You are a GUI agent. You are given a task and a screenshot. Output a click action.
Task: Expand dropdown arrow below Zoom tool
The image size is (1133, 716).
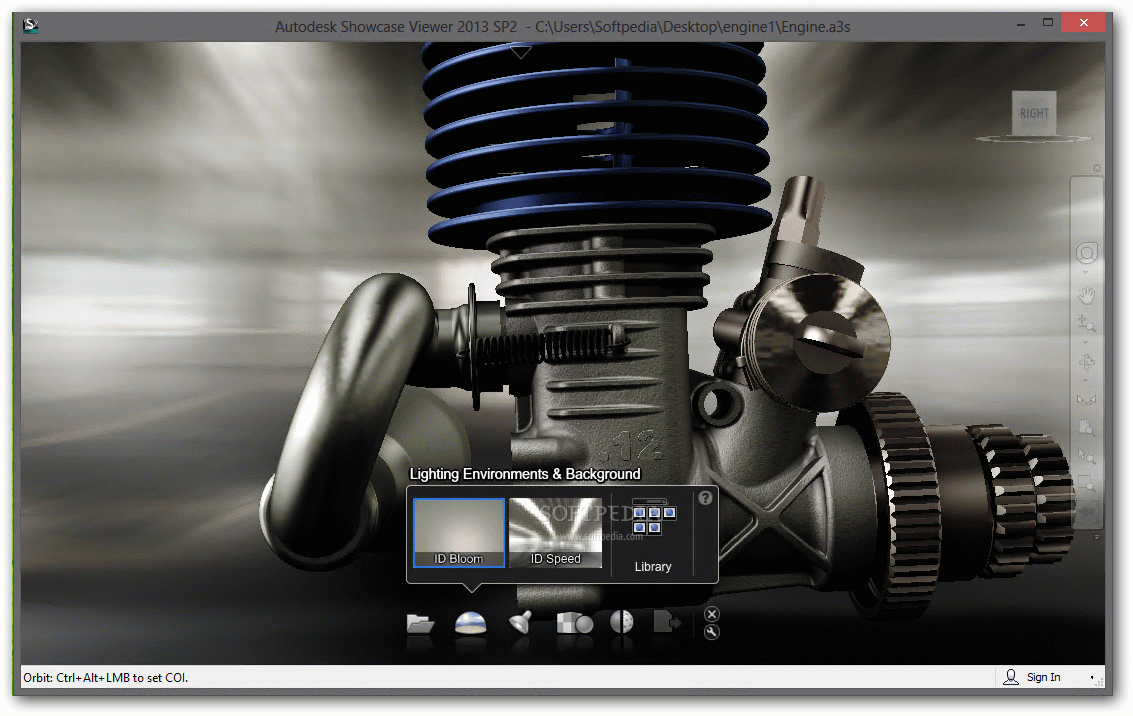click(x=1086, y=342)
